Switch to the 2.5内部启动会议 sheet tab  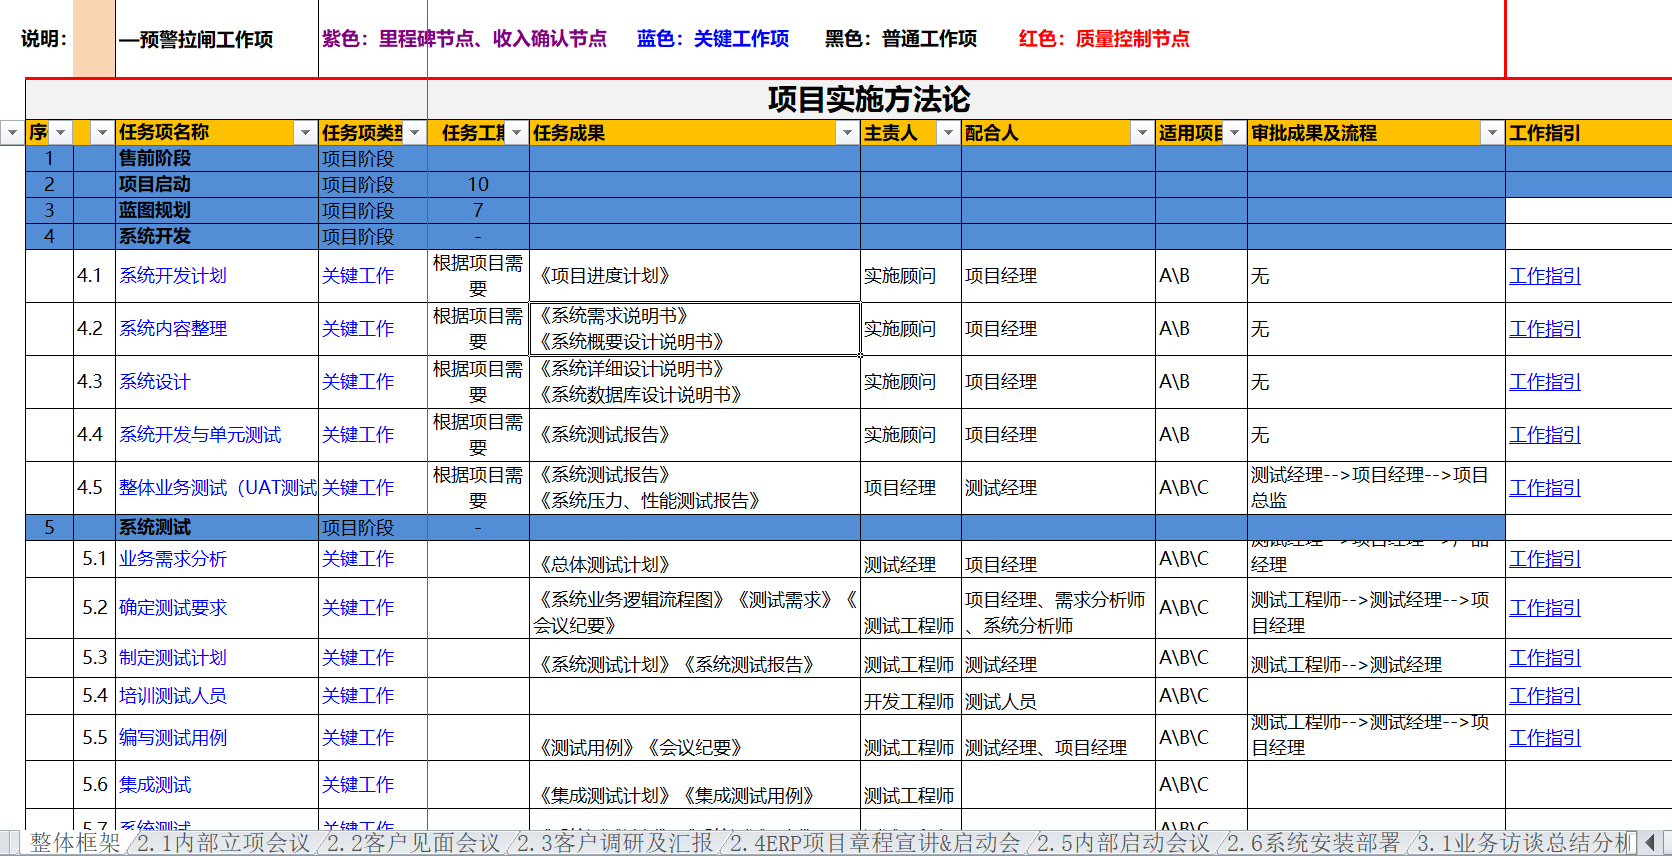(x=1123, y=843)
